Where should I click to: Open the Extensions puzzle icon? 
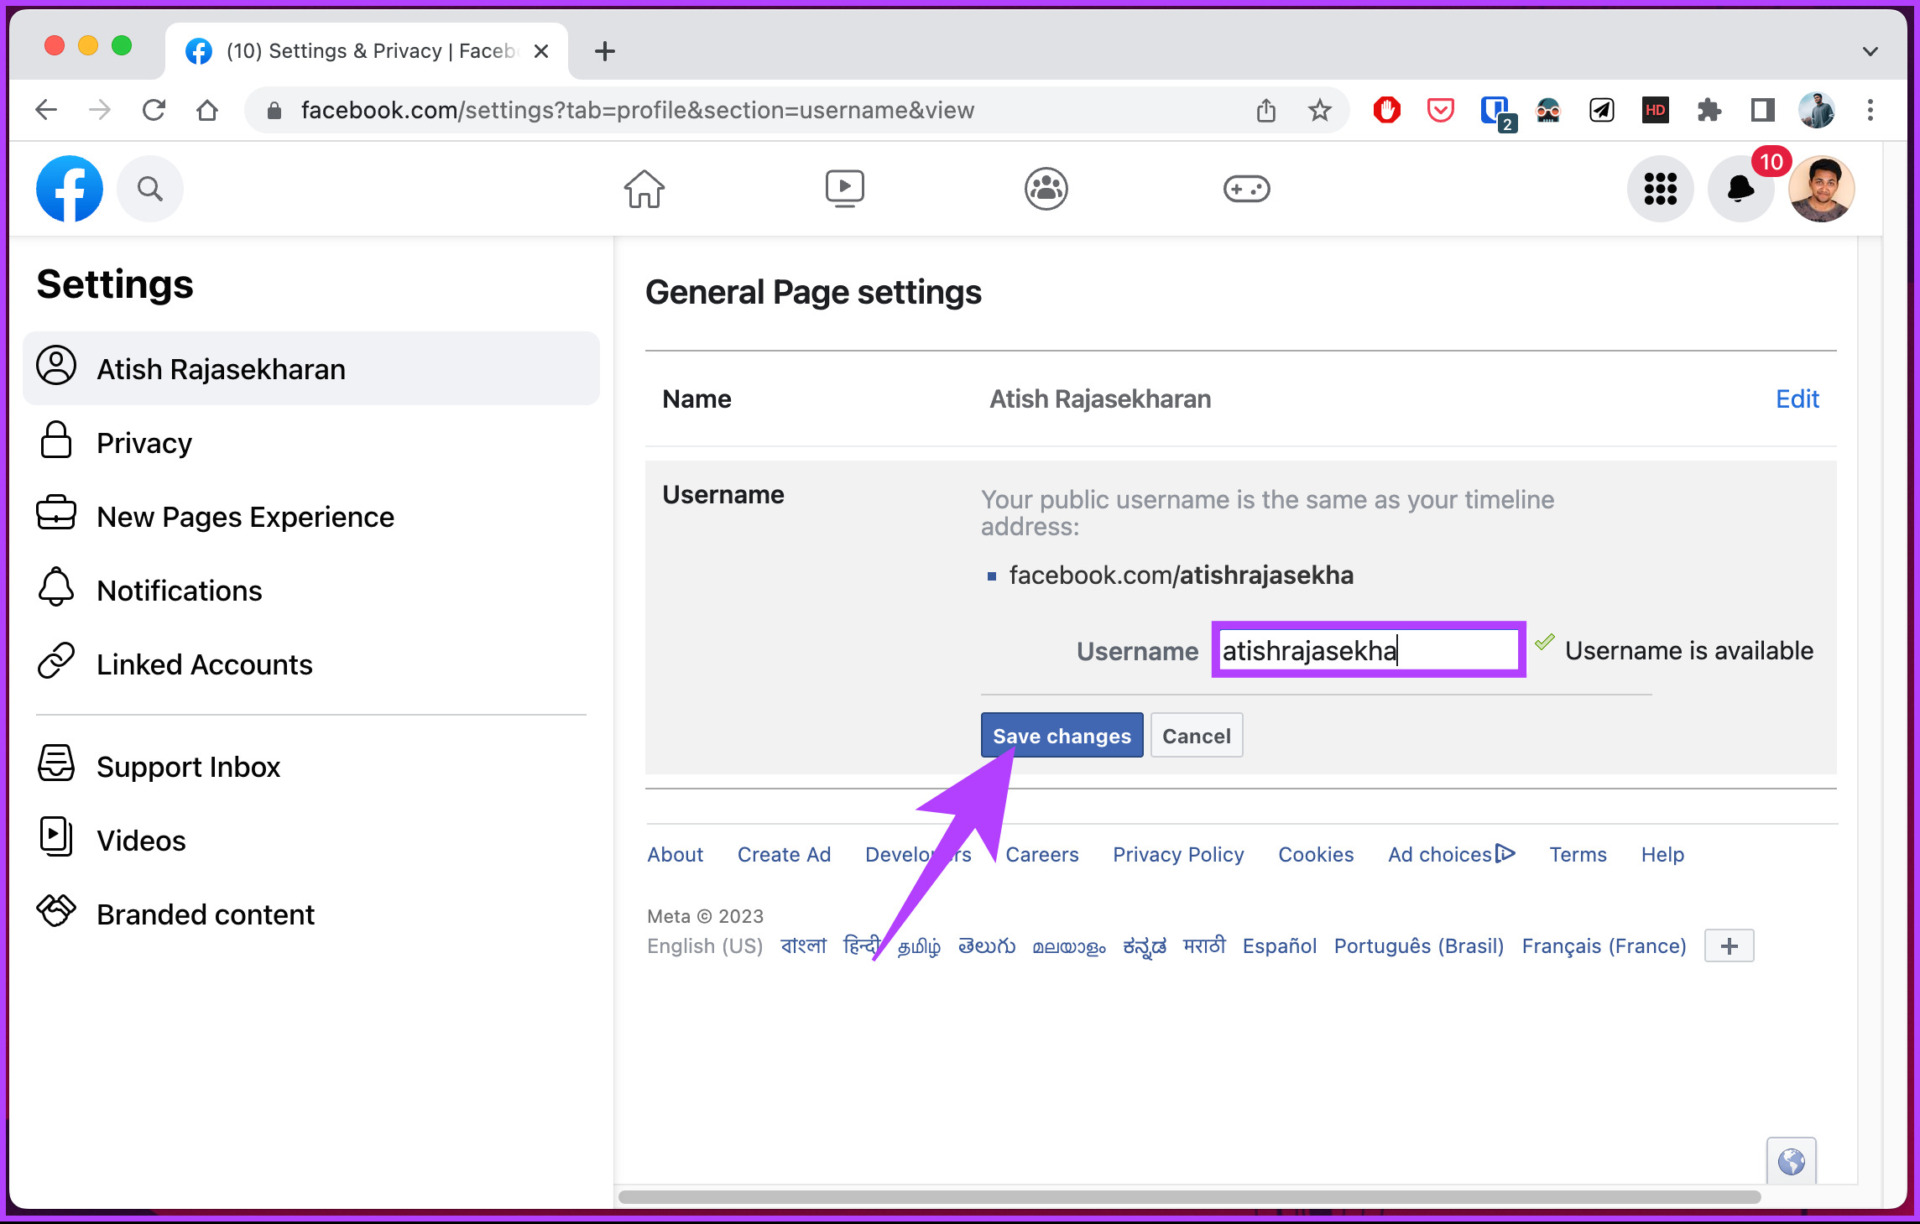coord(1709,110)
